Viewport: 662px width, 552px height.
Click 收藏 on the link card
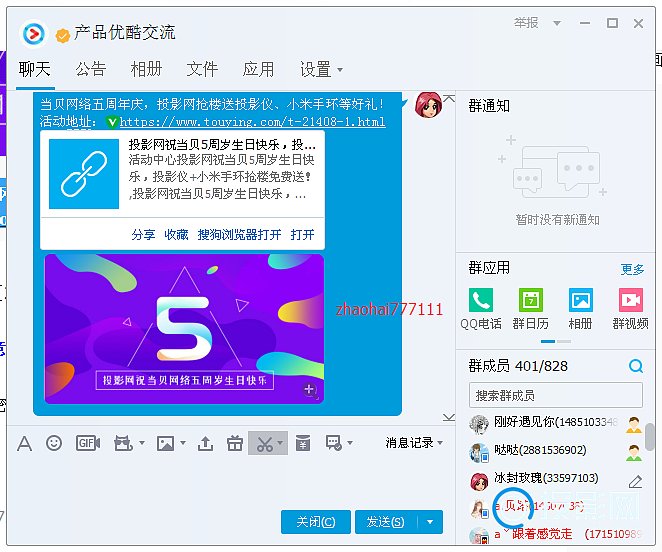coord(176,234)
